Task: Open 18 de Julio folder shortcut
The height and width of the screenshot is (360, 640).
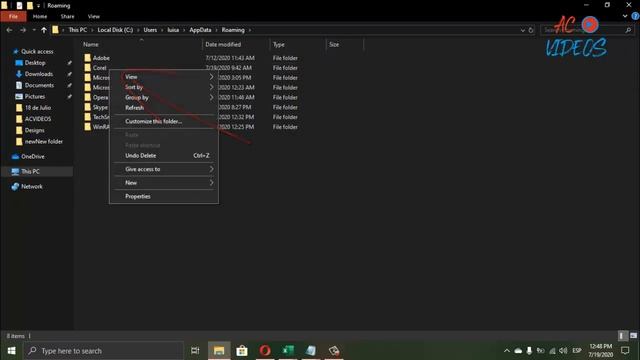Action: coord(38,108)
